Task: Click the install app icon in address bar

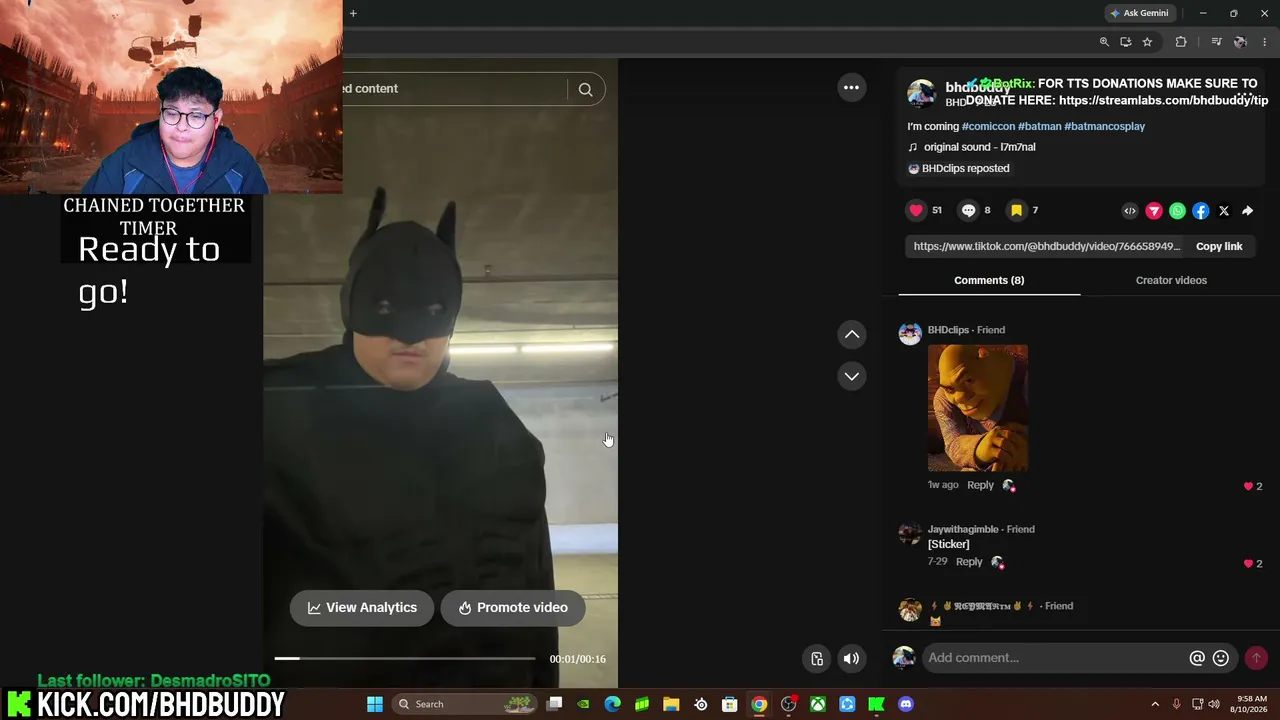Action: 1126,42
